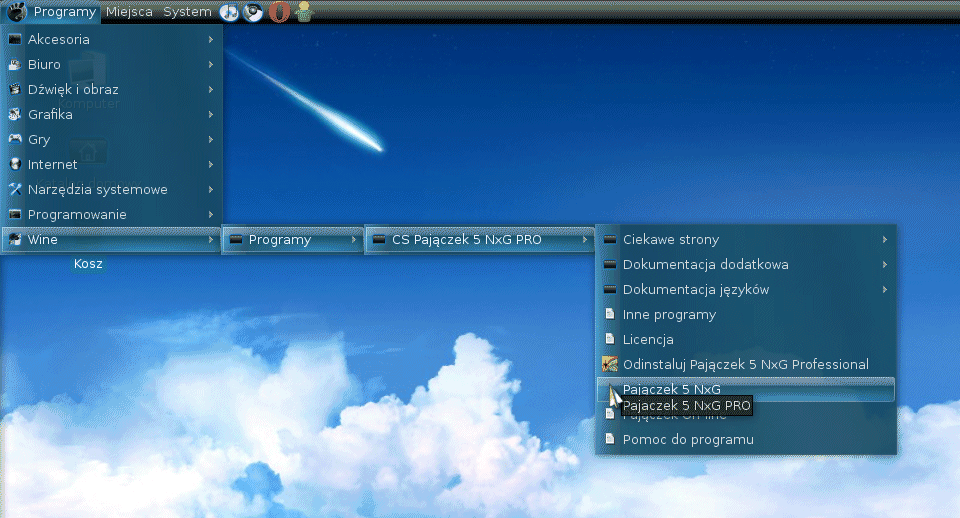
Task: Click the Kosz desktop label
Action: [88, 264]
